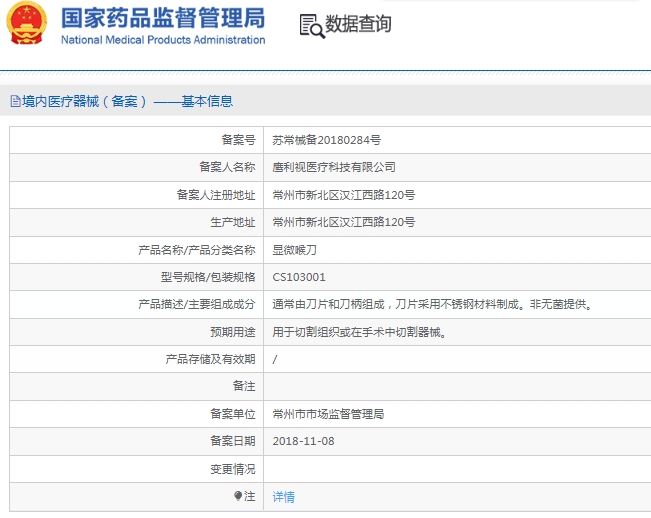651x518 pixels.
Task: Click the 备注 label
Action: coord(244,386)
